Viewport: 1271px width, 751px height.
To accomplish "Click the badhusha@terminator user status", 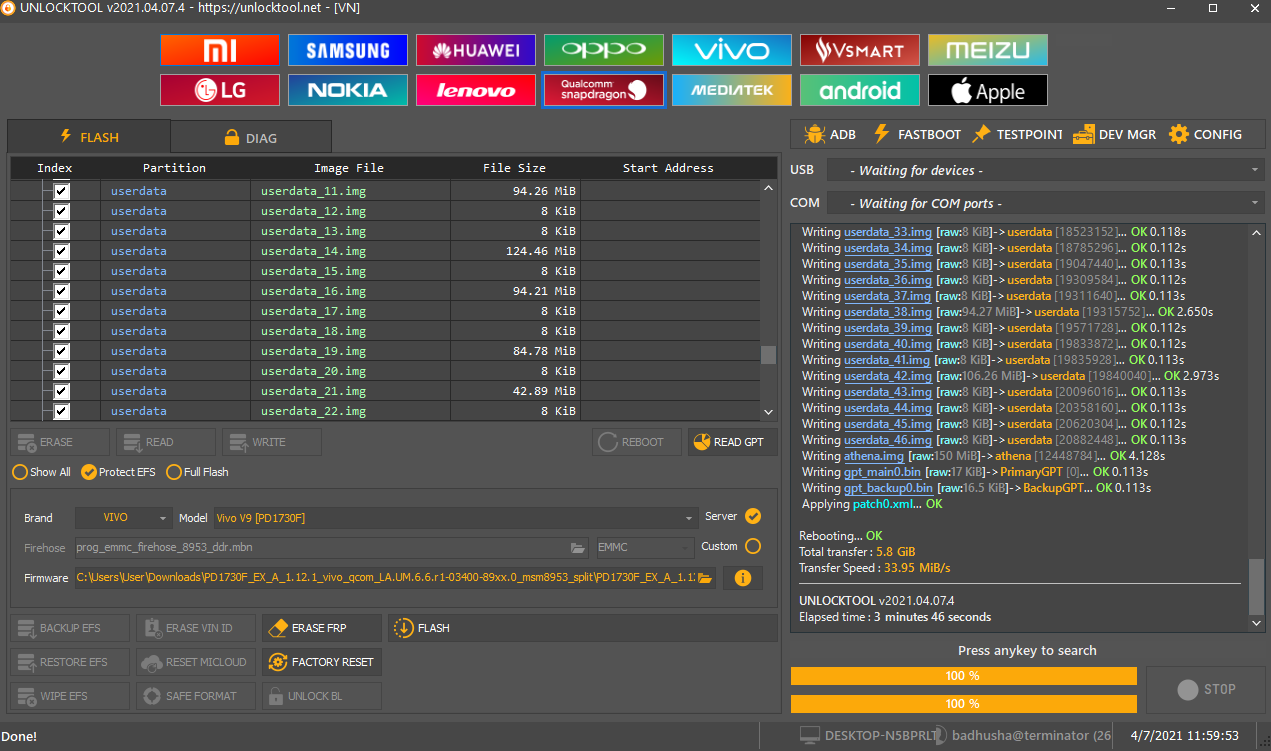I will click(1023, 735).
